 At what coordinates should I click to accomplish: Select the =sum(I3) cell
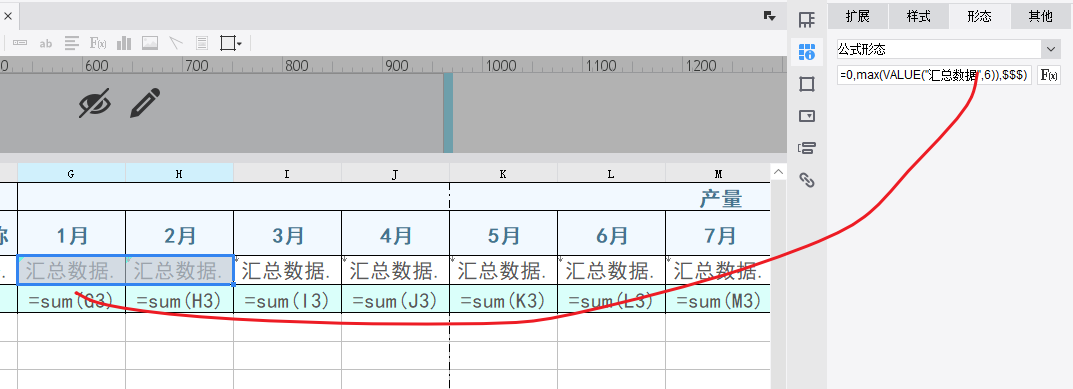(x=287, y=299)
